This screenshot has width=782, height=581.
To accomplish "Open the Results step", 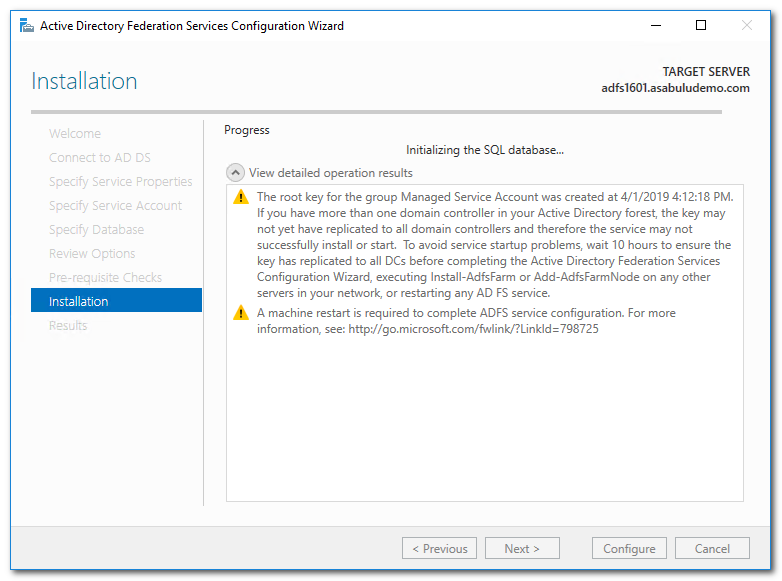I will coord(68,326).
